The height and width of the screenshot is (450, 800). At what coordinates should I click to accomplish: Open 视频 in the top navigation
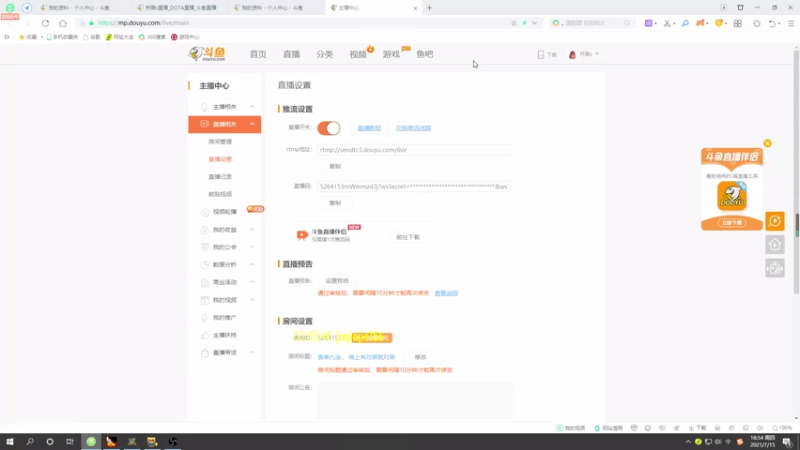358,54
